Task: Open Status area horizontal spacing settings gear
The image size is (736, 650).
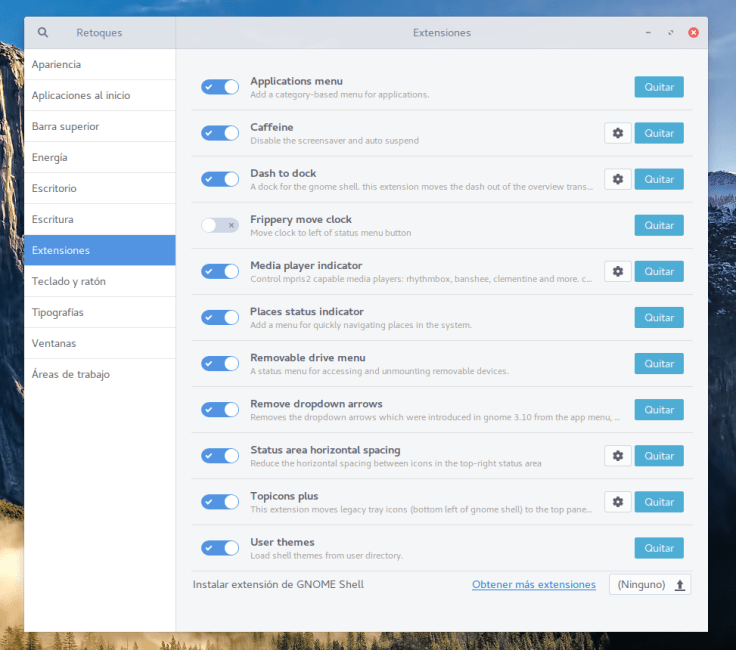Action: [618, 455]
